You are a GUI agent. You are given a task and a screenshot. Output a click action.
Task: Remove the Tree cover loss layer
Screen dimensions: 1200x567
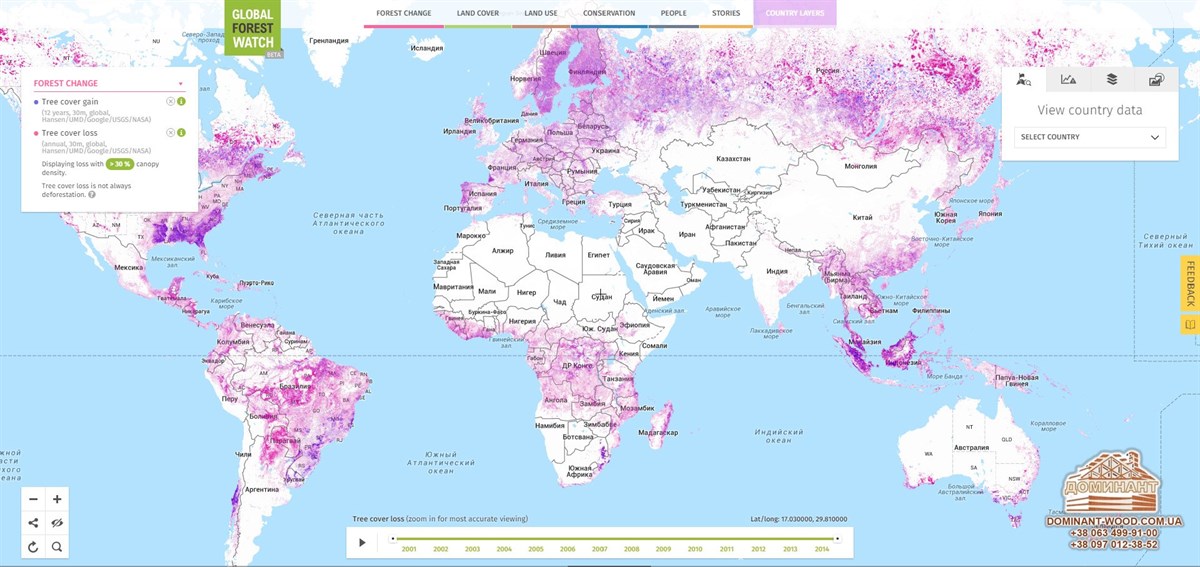[171, 132]
